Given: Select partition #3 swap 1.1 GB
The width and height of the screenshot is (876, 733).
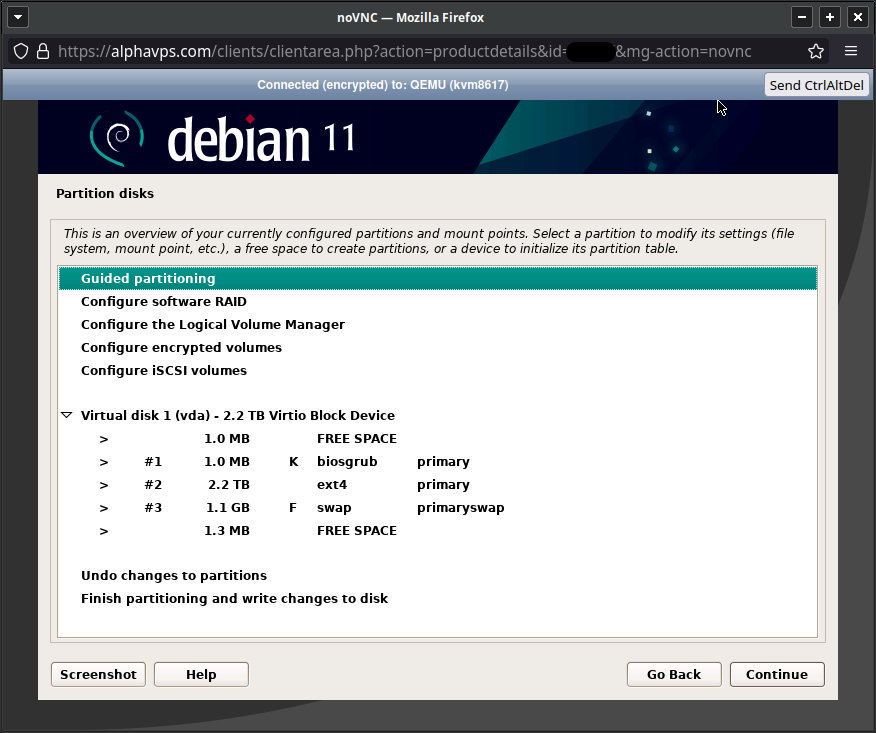Looking at the screenshot, I should (x=437, y=507).
